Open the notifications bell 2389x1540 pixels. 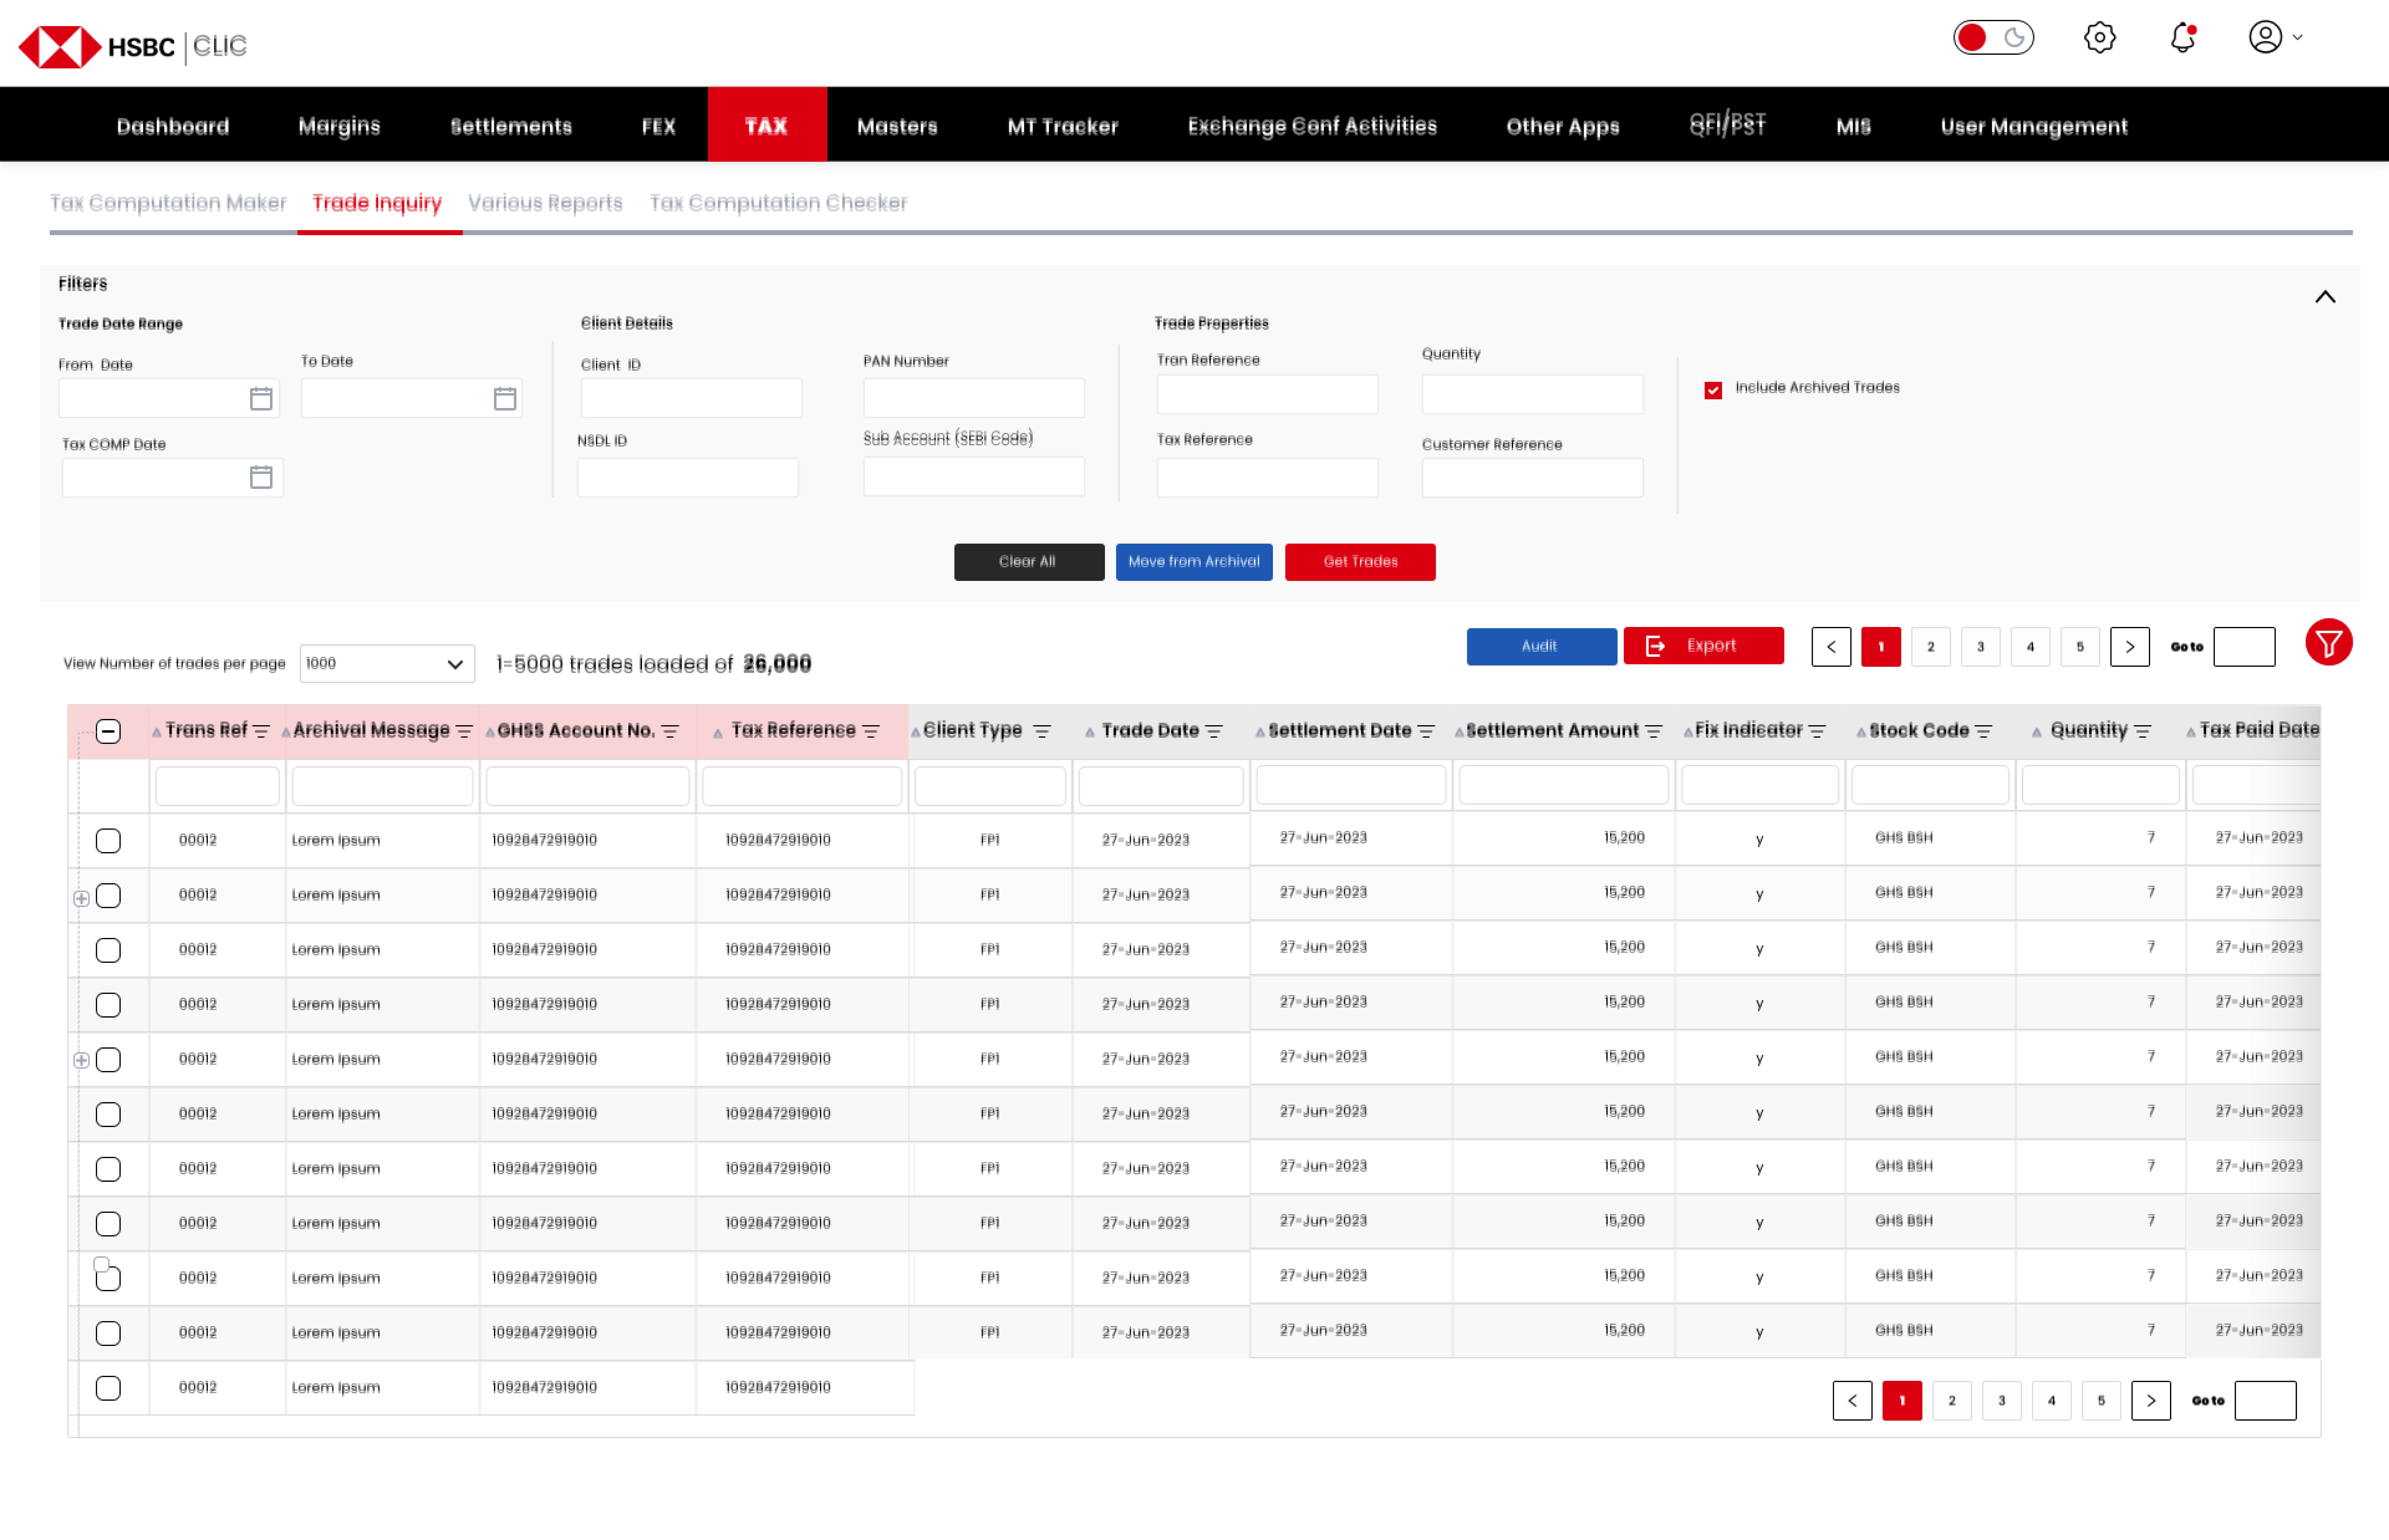[x=2182, y=38]
